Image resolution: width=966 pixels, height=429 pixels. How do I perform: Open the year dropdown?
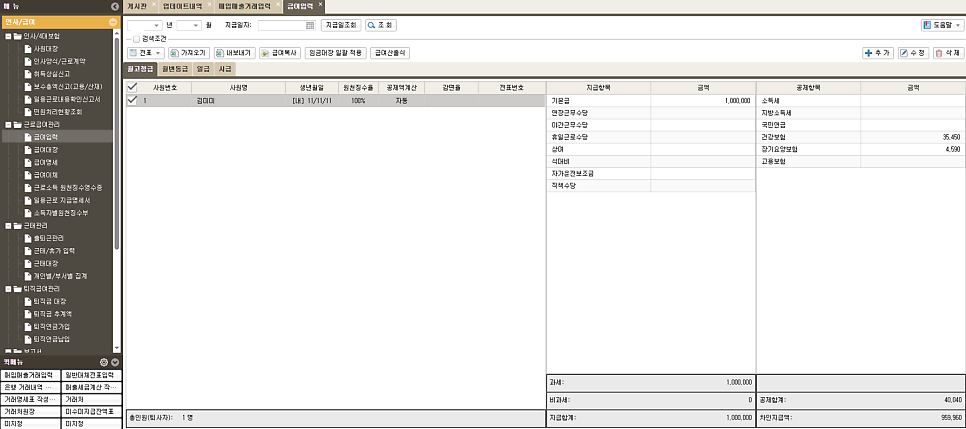[157, 25]
